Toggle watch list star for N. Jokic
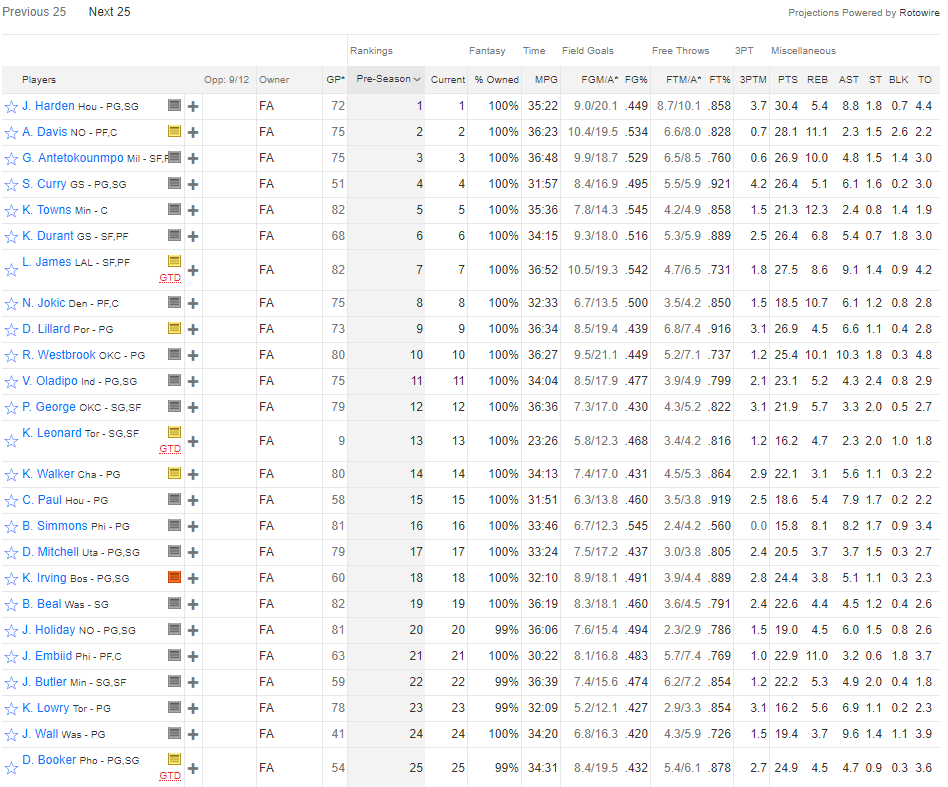The width and height of the screenshot is (948, 787). tap(11, 304)
